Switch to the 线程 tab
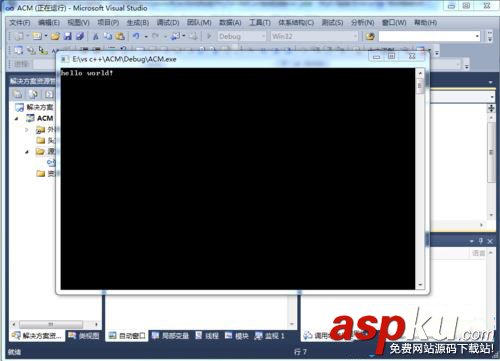Screen dimensions: 500x361 click(x=207, y=336)
